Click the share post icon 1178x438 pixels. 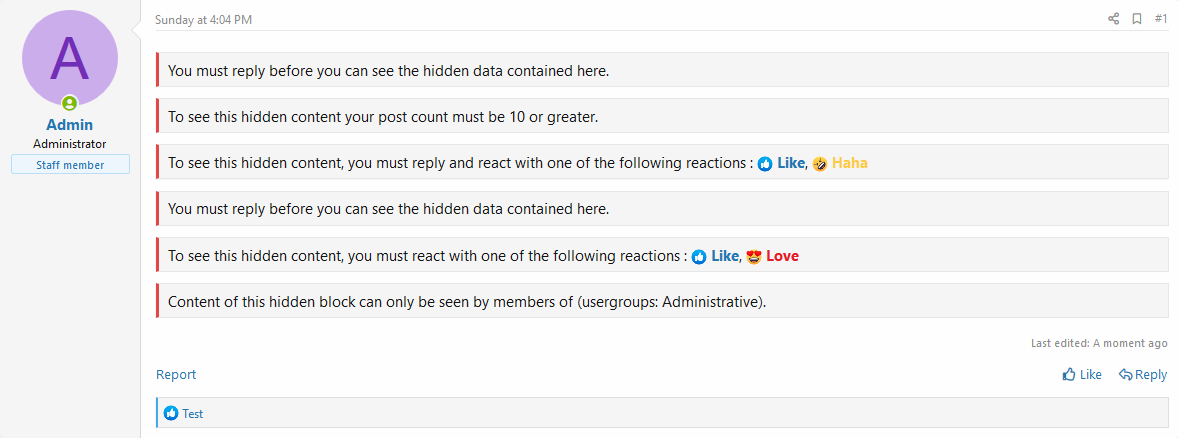pyautogui.click(x=1114, y=18)
